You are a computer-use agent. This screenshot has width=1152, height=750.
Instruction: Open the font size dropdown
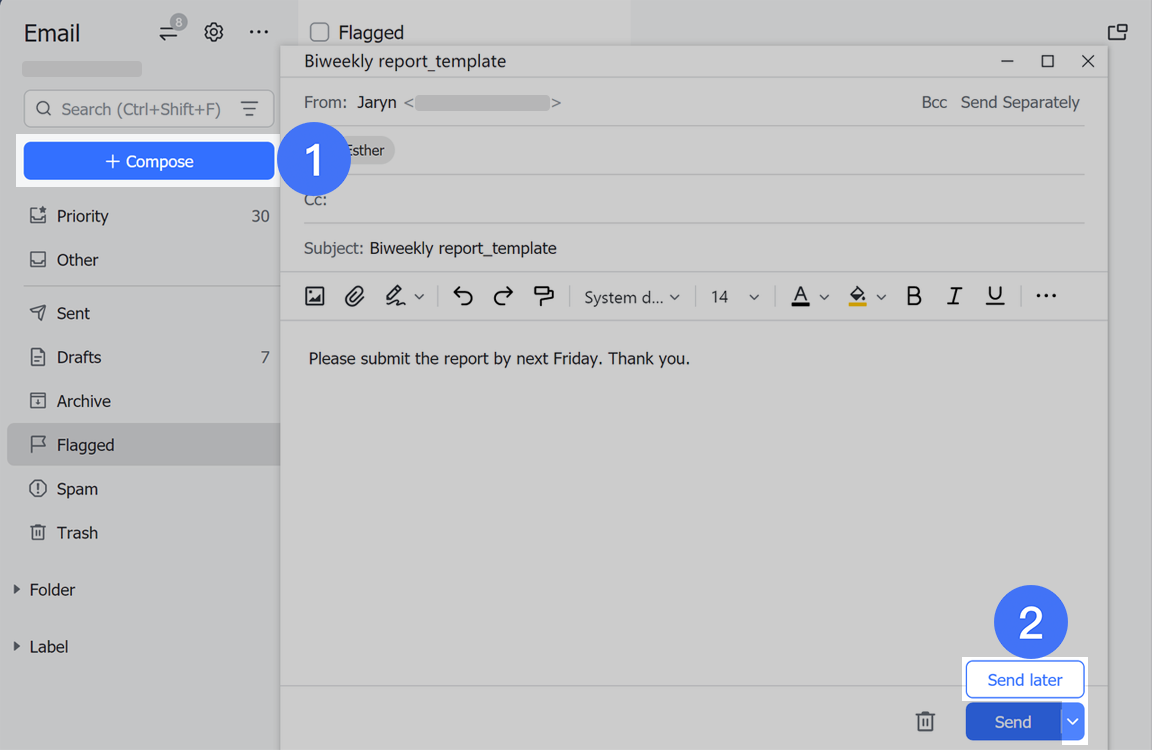click(x=734, y=296)
